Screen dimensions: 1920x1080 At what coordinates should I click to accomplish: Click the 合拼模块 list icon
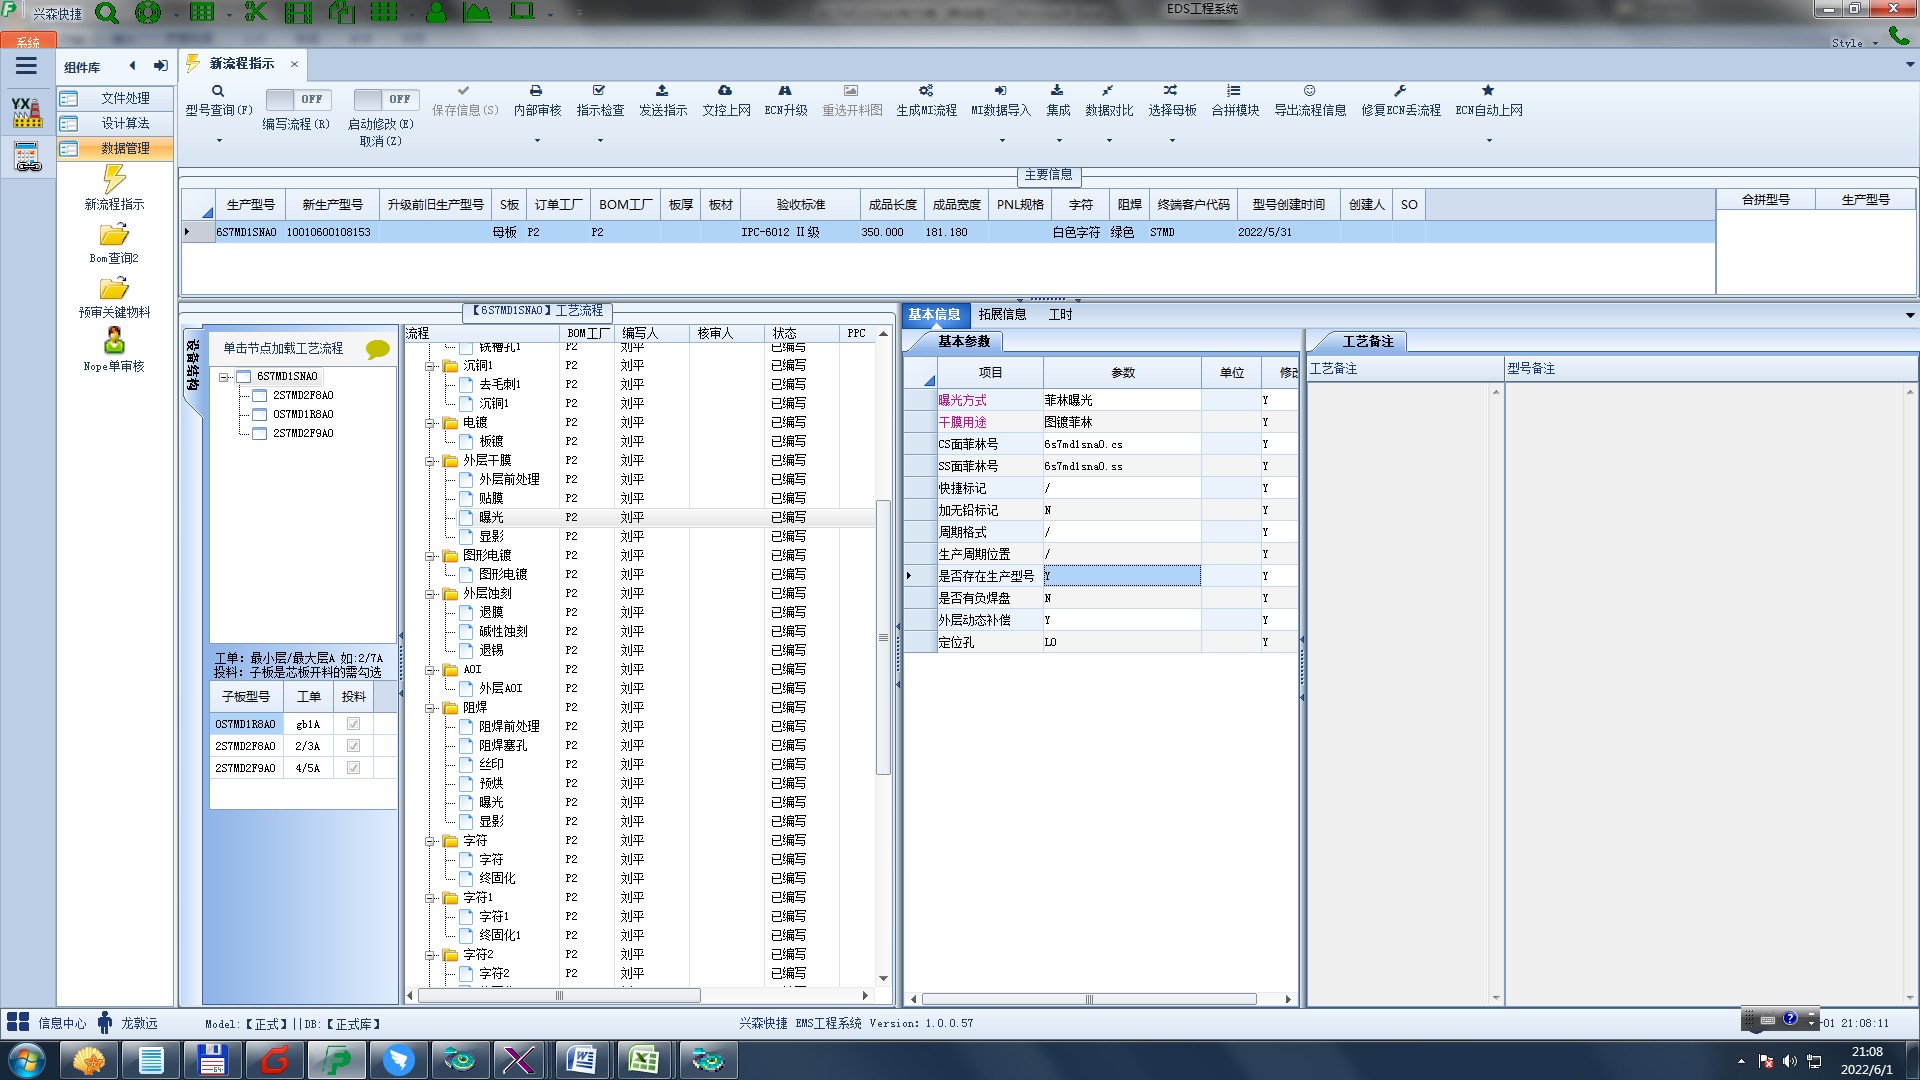1234,91
